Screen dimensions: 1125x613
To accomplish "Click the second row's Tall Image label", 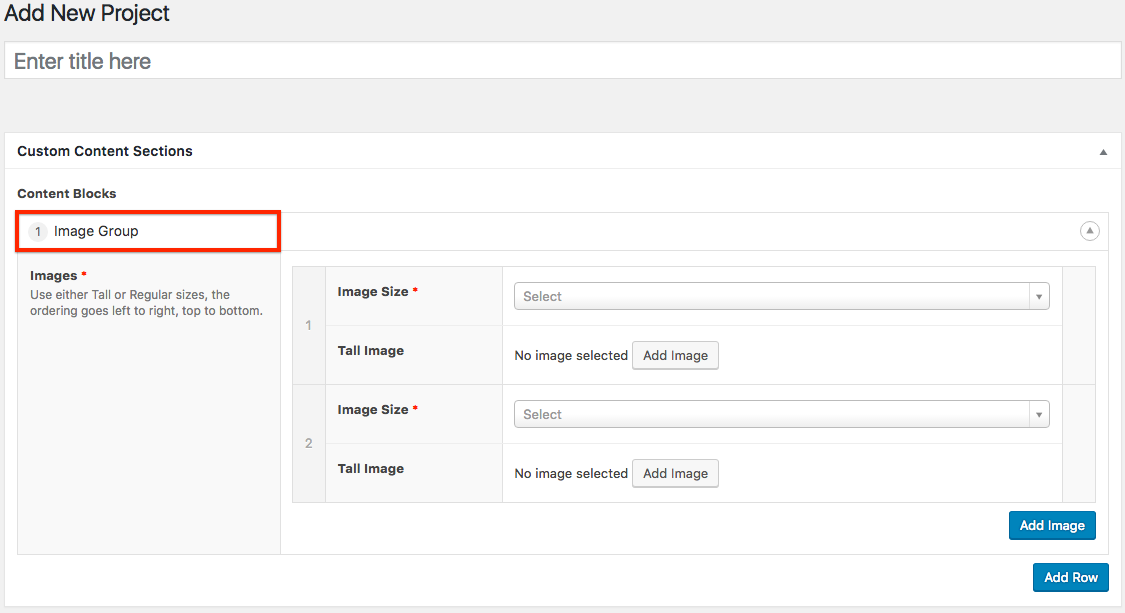I will pyautogui.click(x=371, y=468).
